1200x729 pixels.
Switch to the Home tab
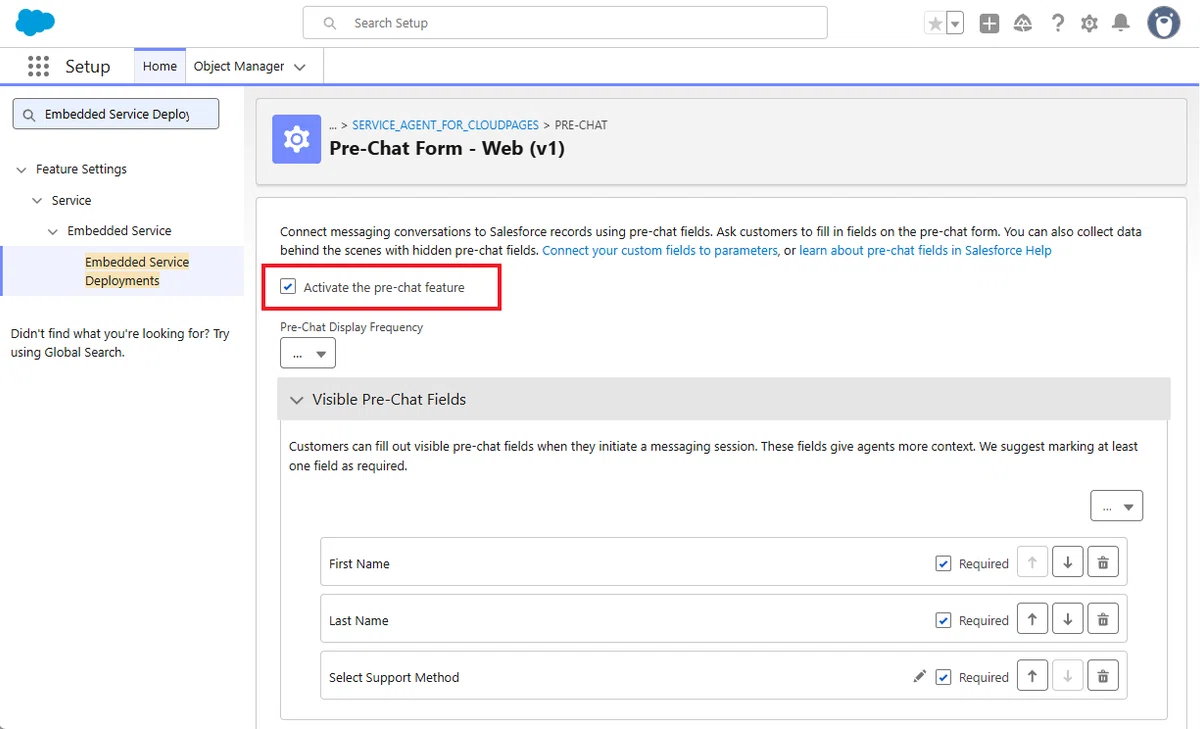point(160,66)
